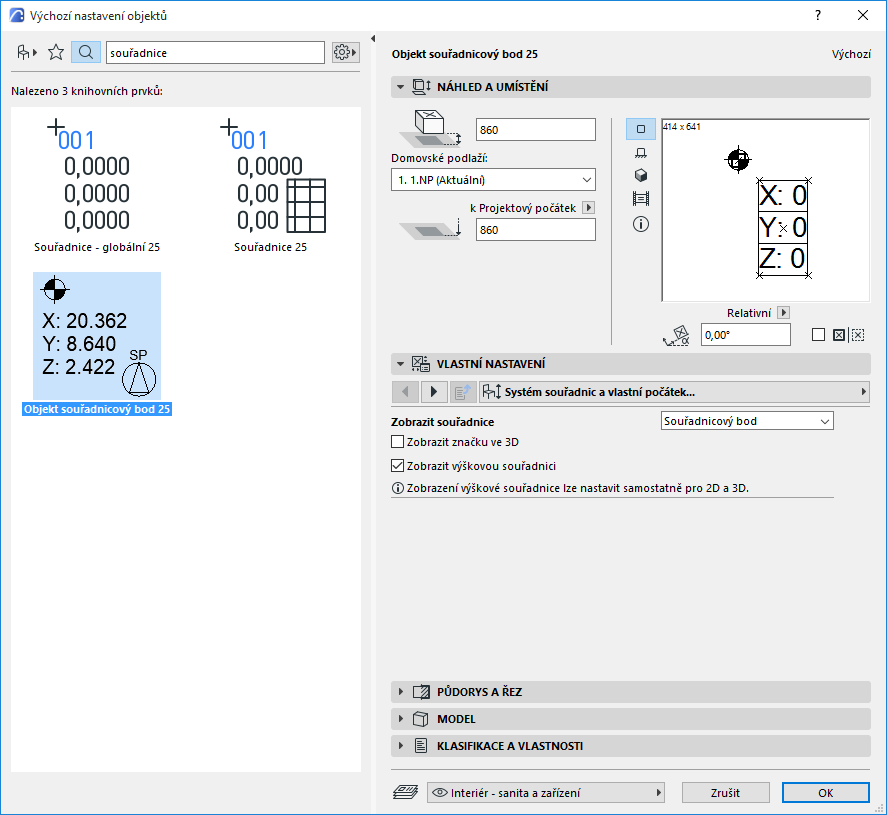
Task: Expand KLASIFIKACE A VLASTNOSTI panel
Action: (x=401, y=745)
